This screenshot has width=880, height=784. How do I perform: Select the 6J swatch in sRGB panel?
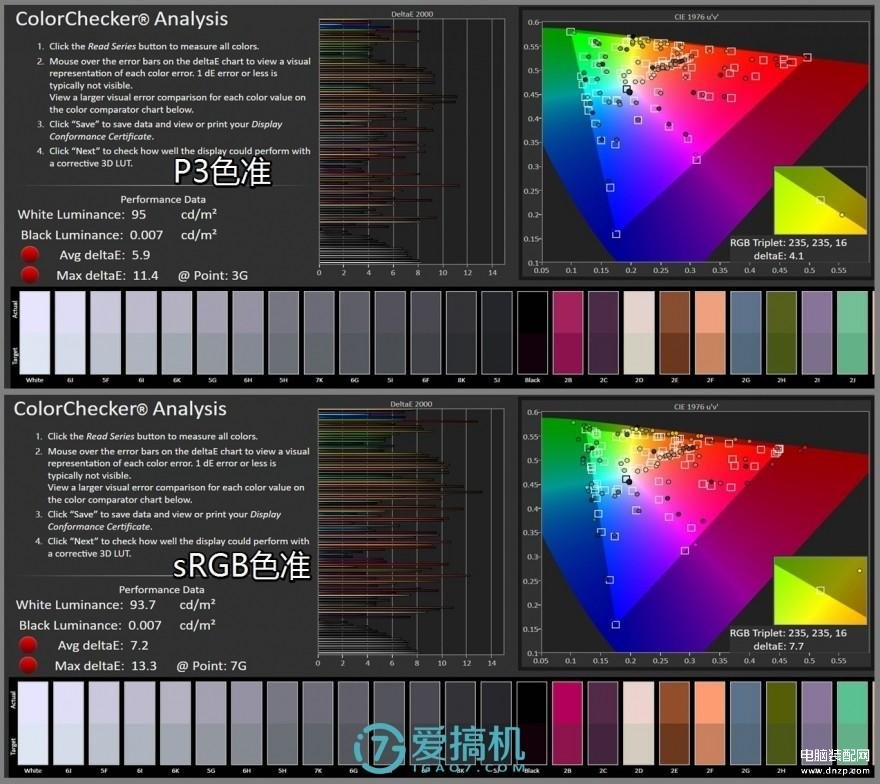click(x=68, y=723)
